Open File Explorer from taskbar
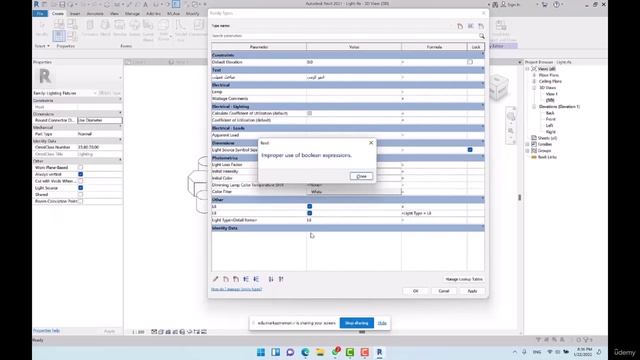The image size is (640, 360). coord(320,352)
